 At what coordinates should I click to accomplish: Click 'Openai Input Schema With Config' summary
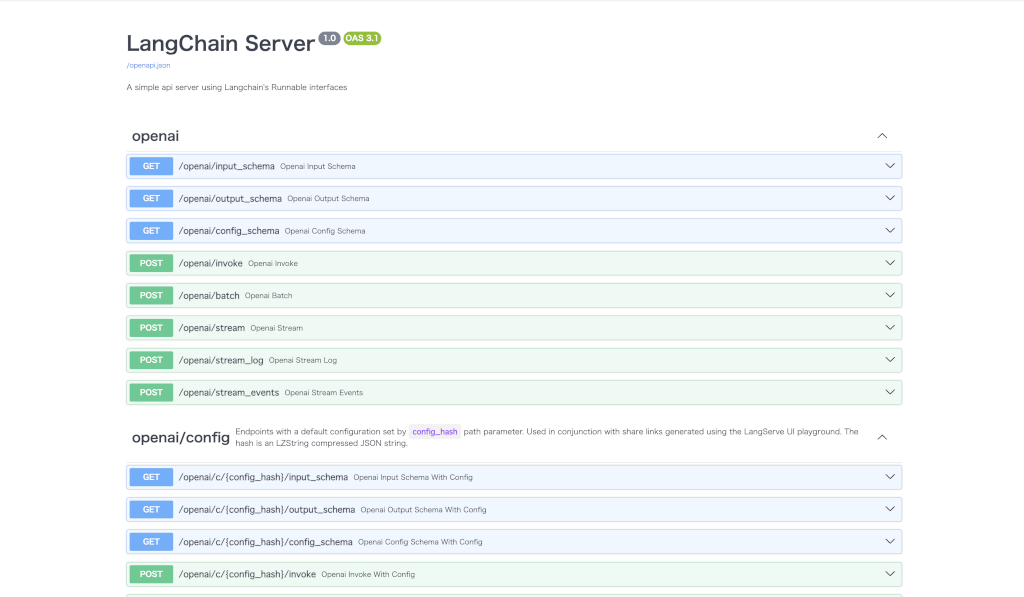point(413,477)
